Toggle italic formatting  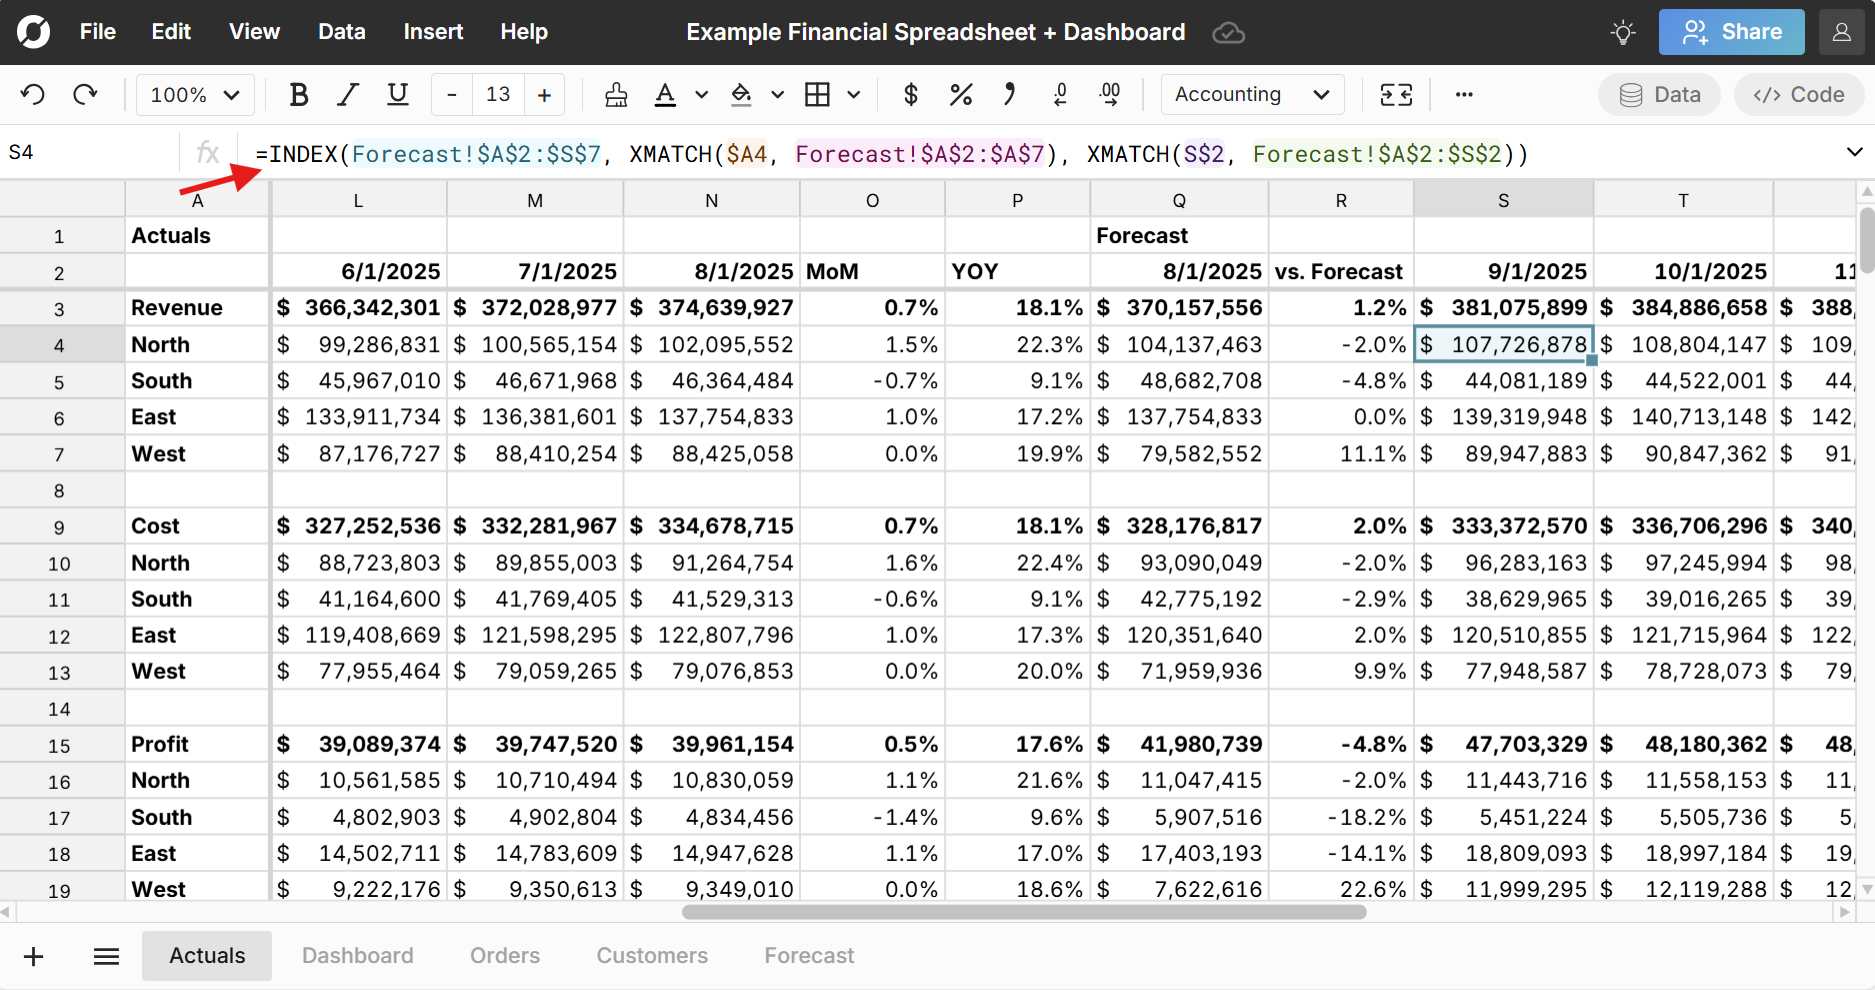348,94
